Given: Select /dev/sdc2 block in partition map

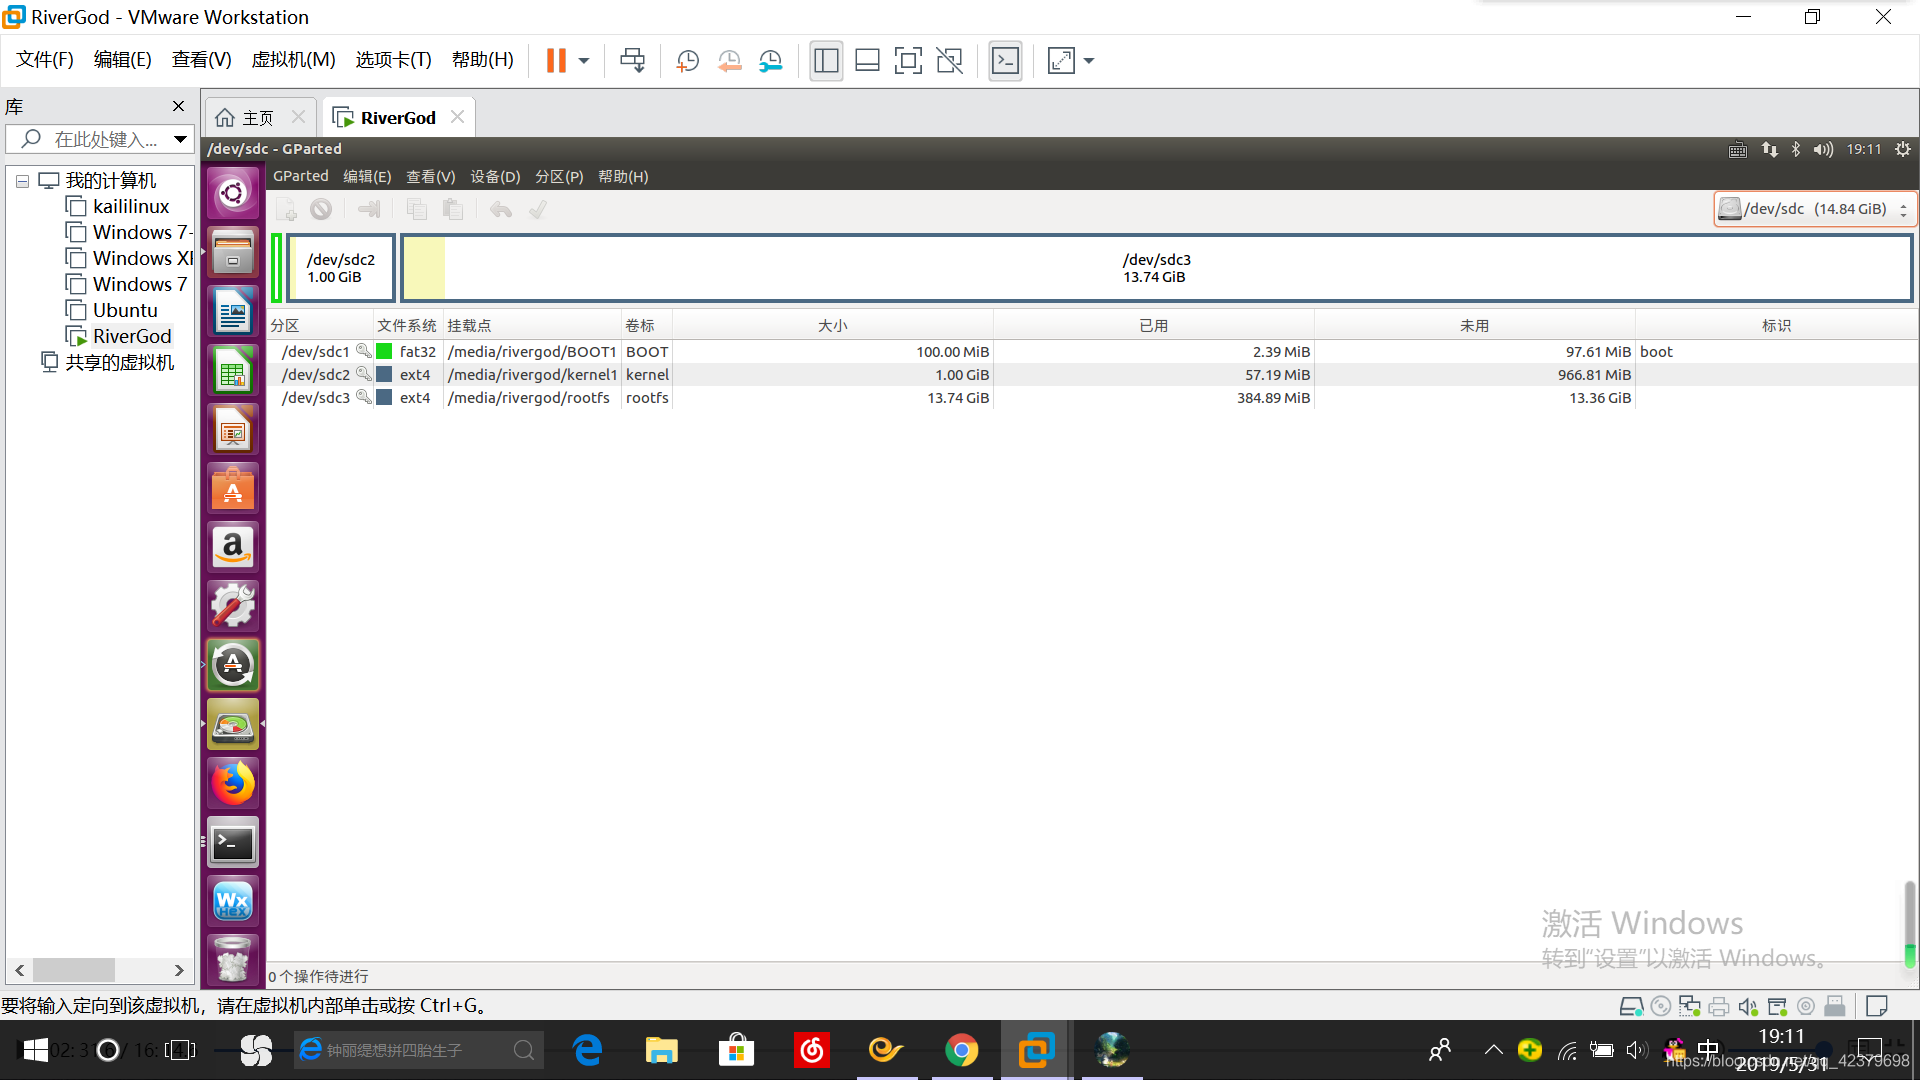Looking at the screenshot, I should 341,268.
